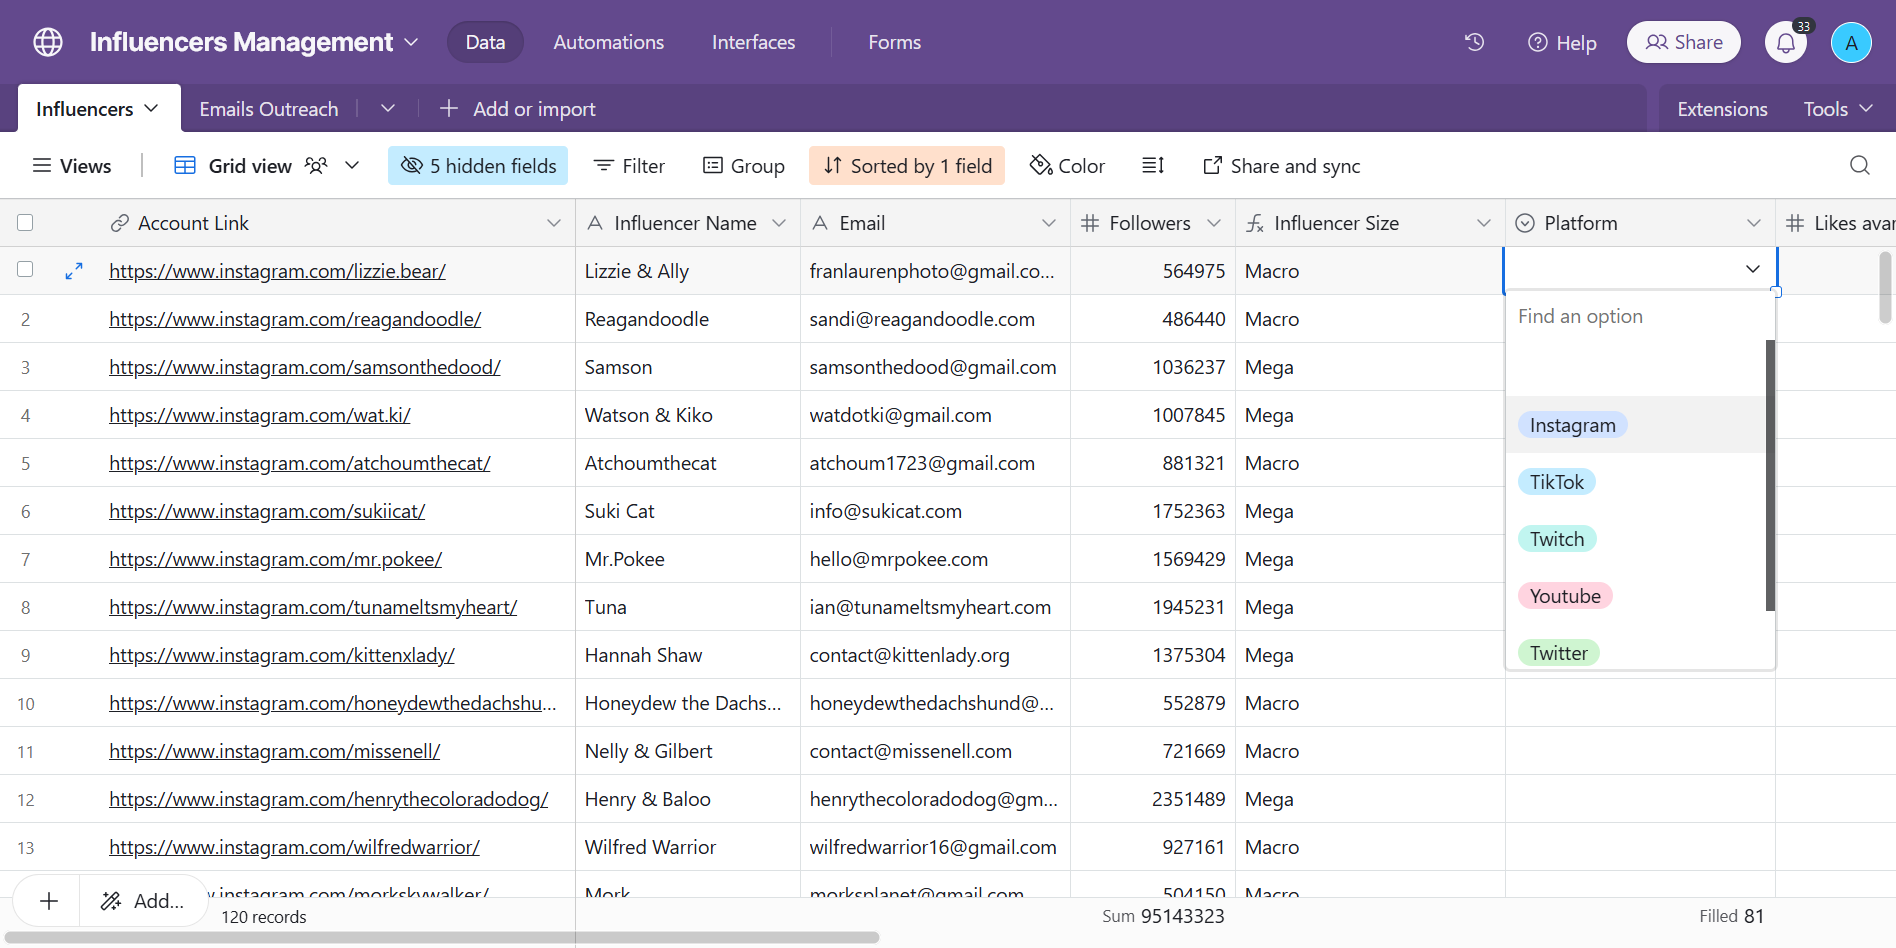Open the Email column menu arrow
The height and width of the screenshot is (948, 1896).
[1049, 223]
